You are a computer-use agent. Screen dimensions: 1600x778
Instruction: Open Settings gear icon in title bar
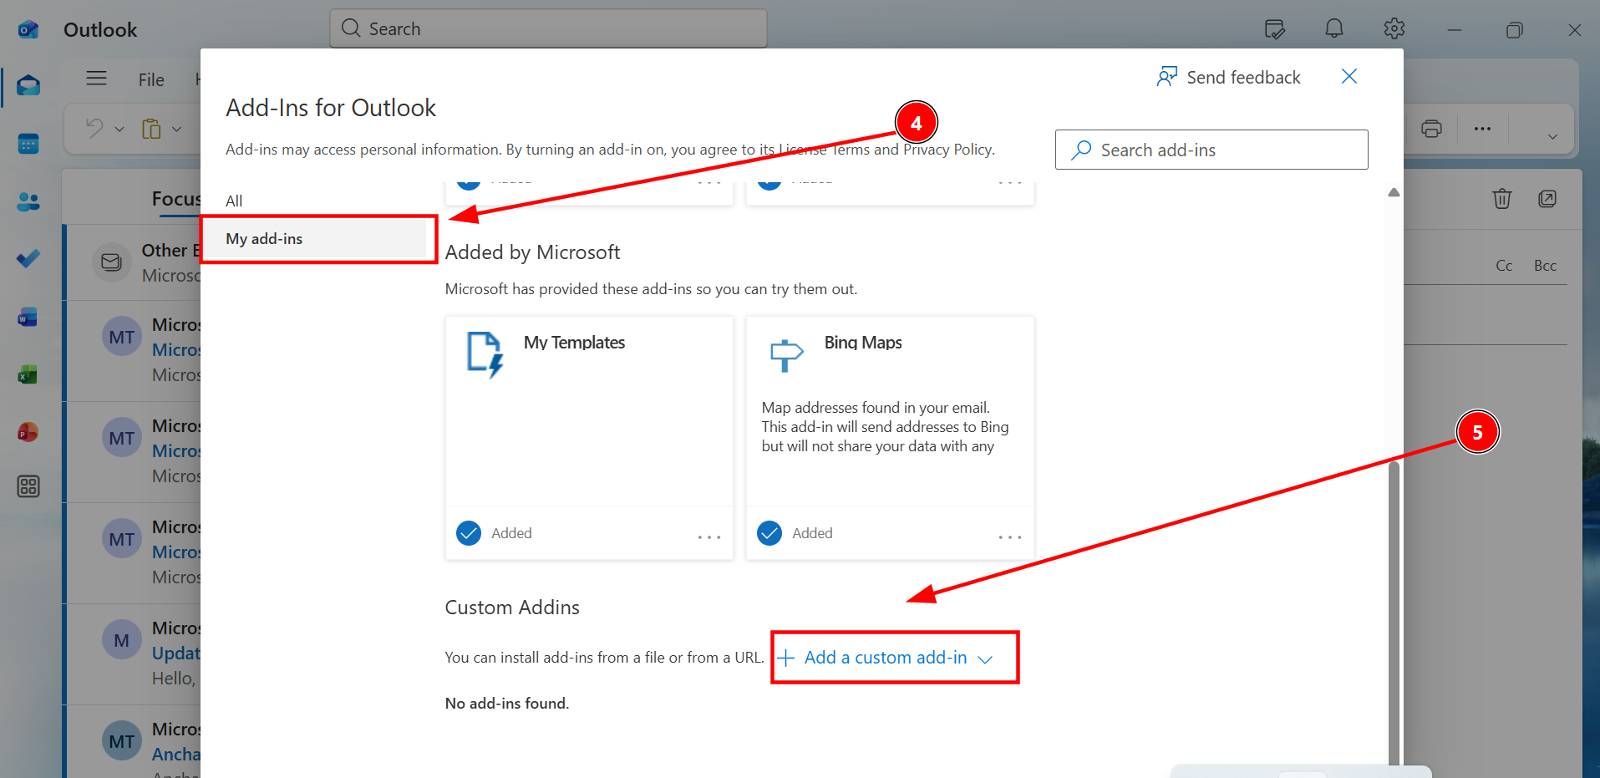[1394, 29]
